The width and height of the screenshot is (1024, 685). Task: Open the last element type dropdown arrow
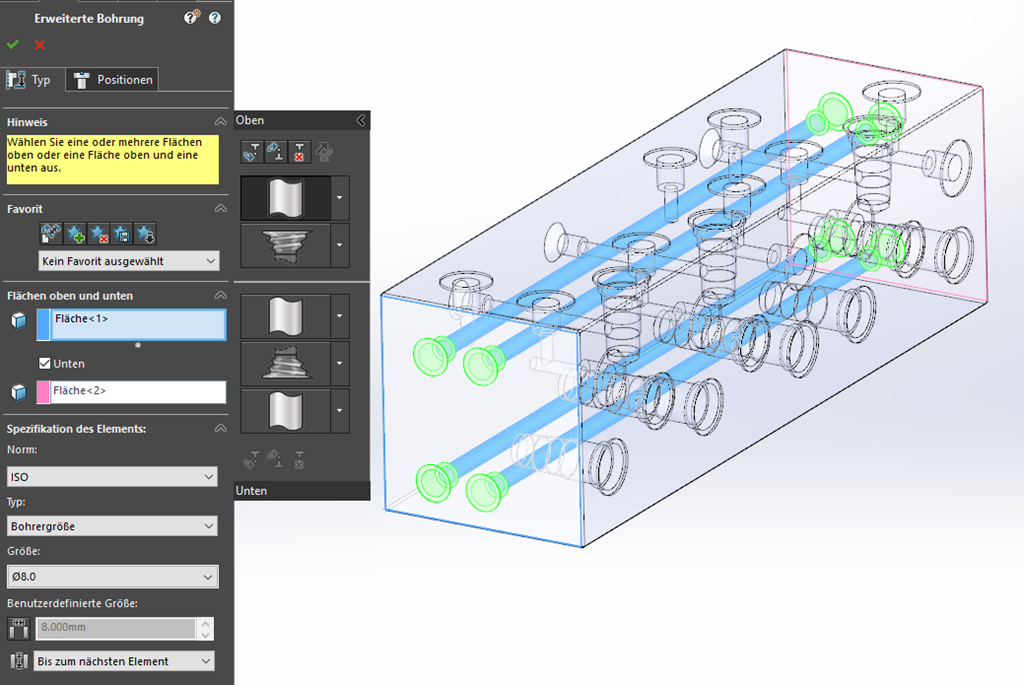tap(340, 411)
